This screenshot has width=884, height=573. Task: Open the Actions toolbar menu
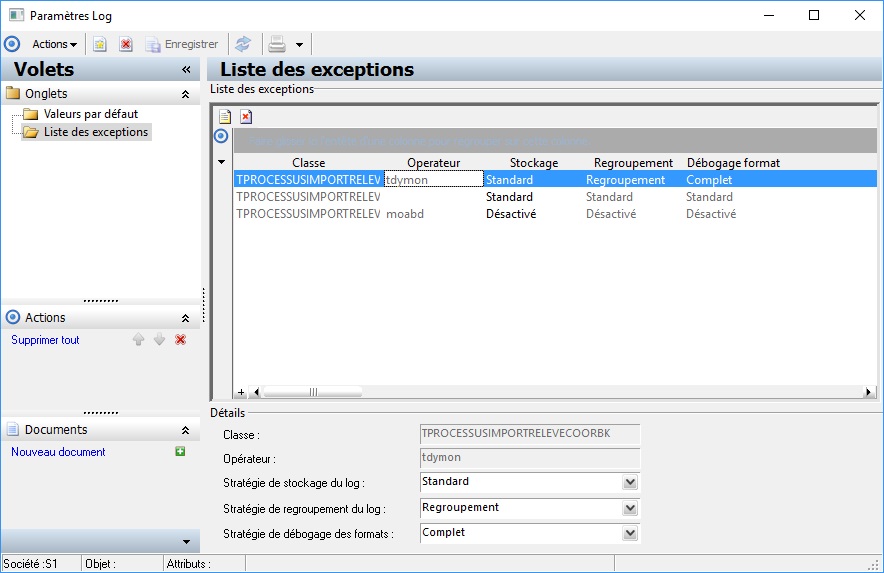[x=54, y=44]
